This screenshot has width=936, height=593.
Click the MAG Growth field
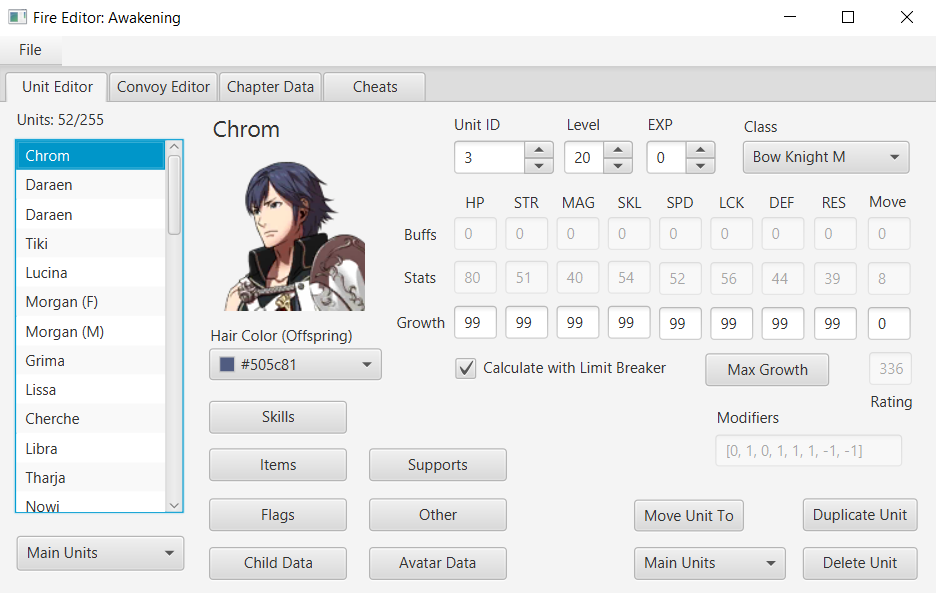tap(578, 323)
